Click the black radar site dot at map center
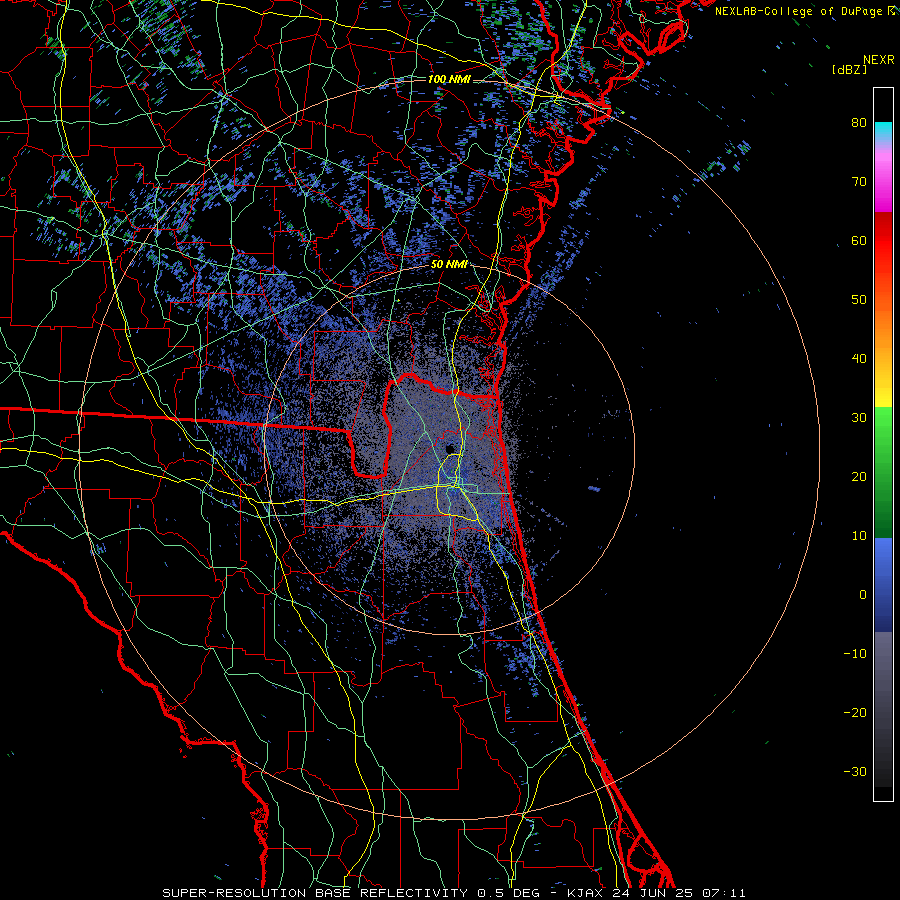The height and width of the screenshot is (900, 900). point(450,449)
